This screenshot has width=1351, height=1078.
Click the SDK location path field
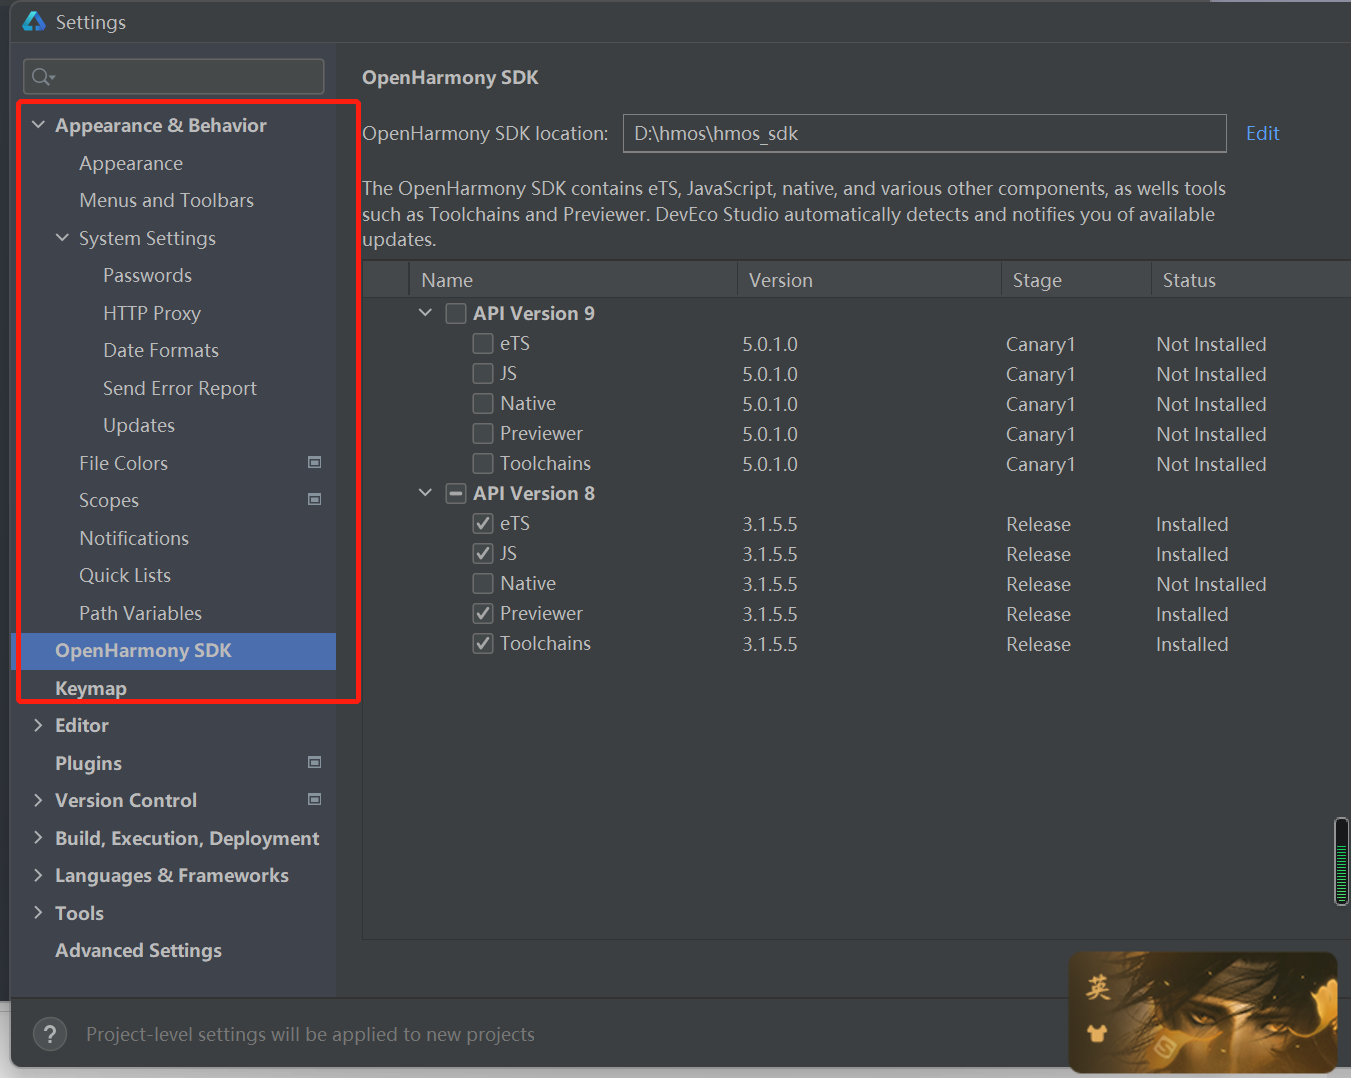pos(924,133)
